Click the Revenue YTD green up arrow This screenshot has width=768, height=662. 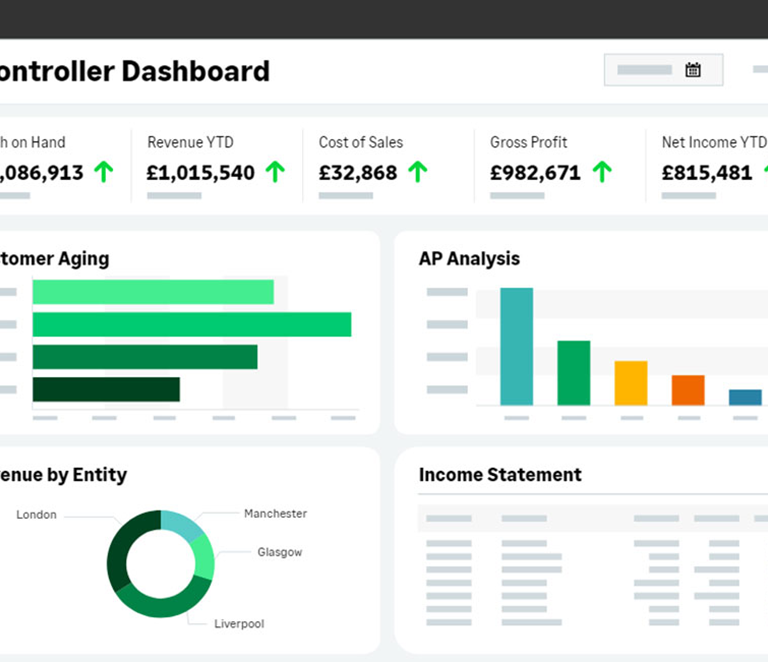click(275, 172)
